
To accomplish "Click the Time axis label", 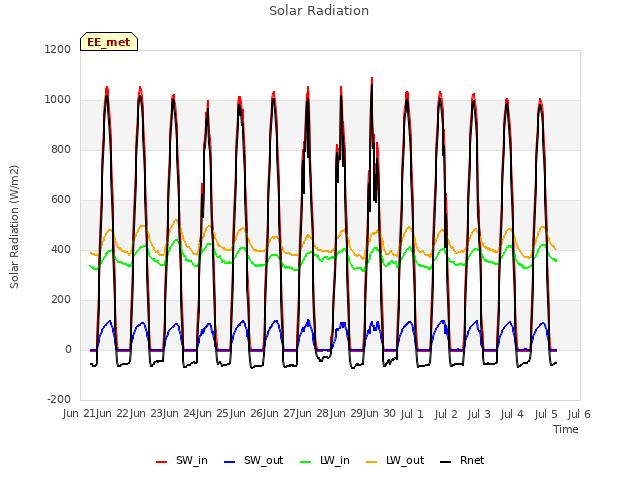I will click(566, 429).
